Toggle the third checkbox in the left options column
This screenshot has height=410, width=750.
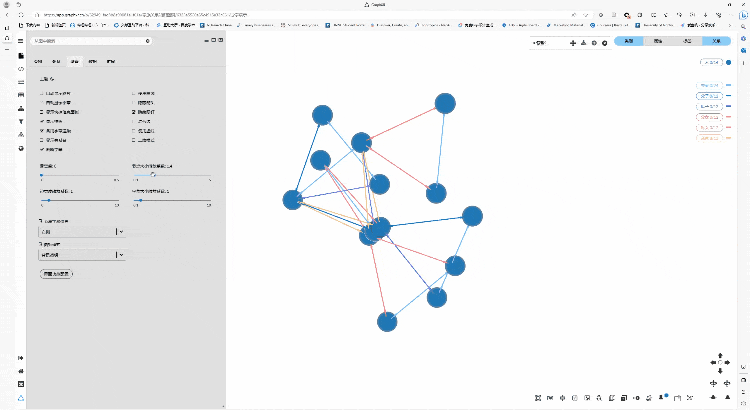pos(42,112)
